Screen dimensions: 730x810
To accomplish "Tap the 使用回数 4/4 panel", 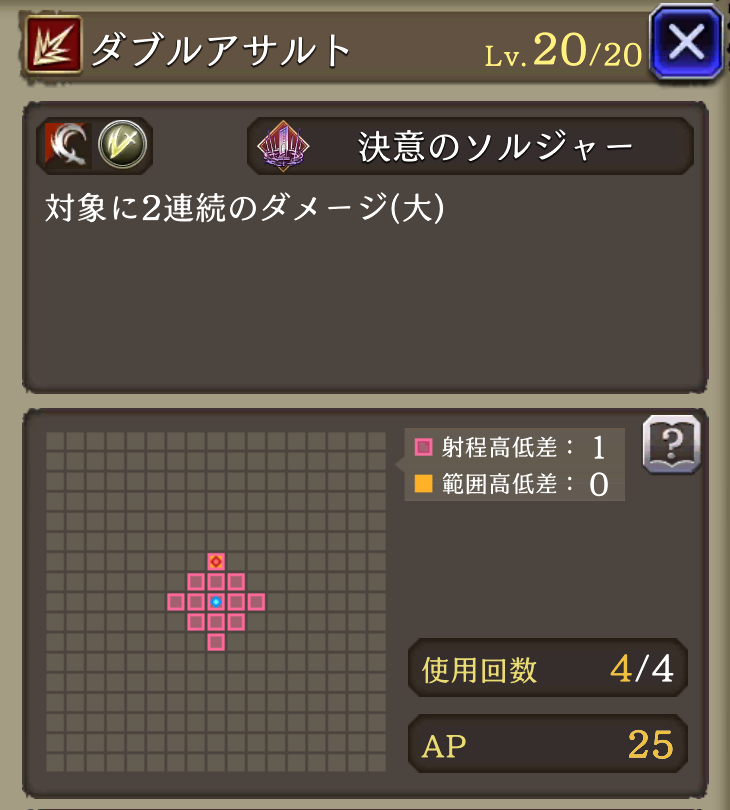I will [548, 668].
